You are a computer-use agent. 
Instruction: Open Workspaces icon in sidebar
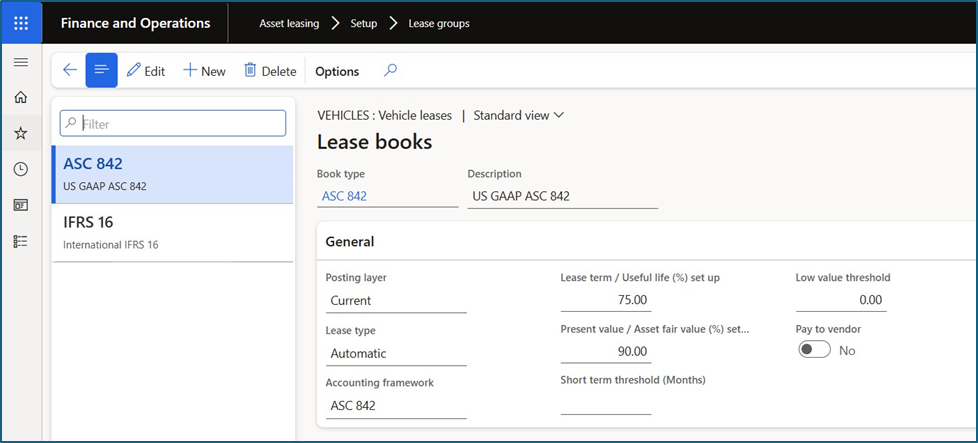(x=20, y=205)
